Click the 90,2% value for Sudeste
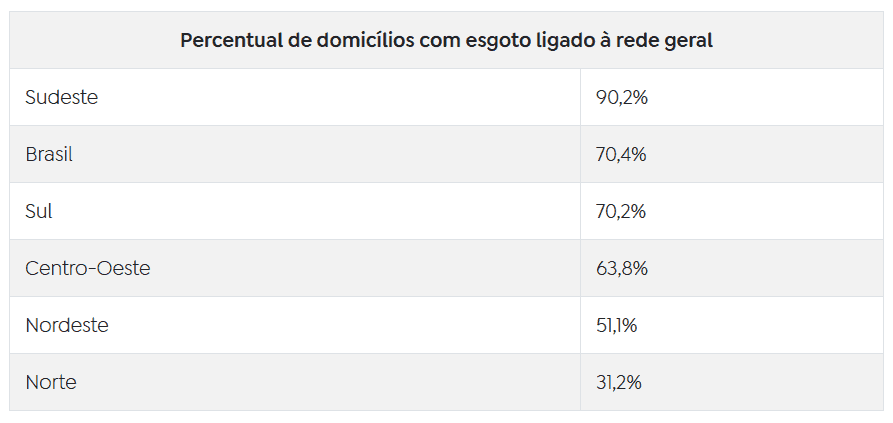Screen dimensions: 893x423 point(622,98)
